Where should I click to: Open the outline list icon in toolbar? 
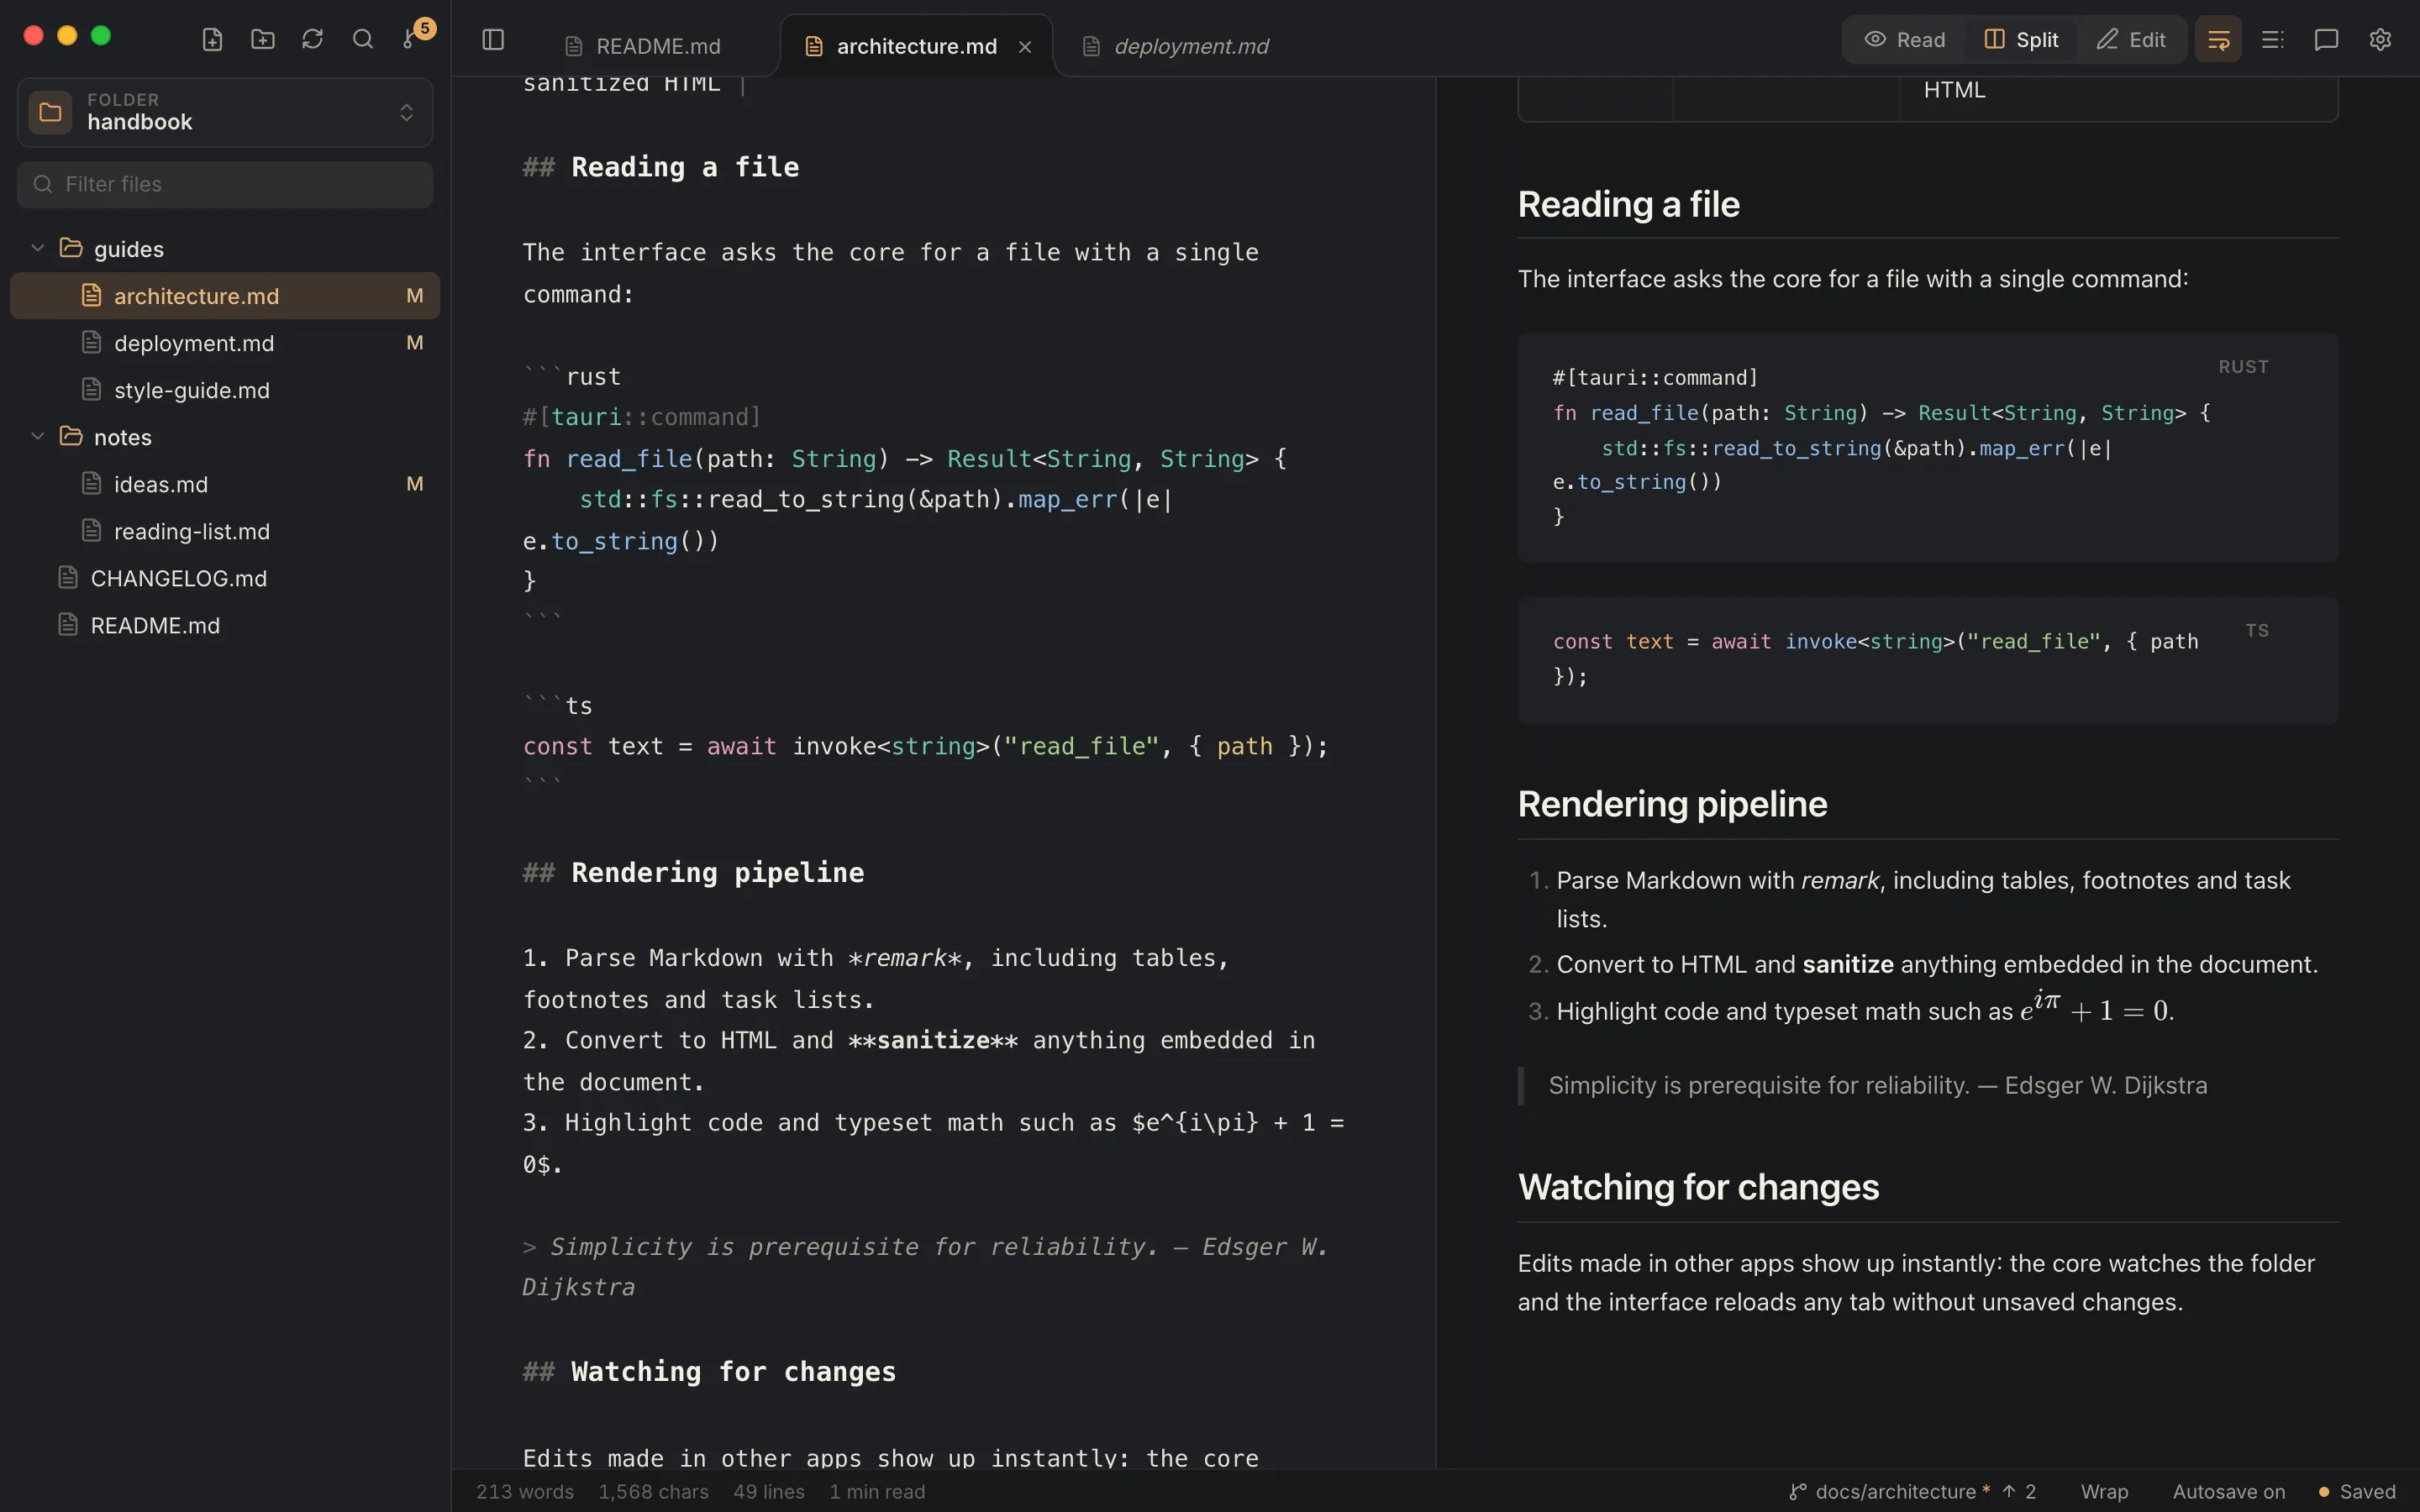2272,40
